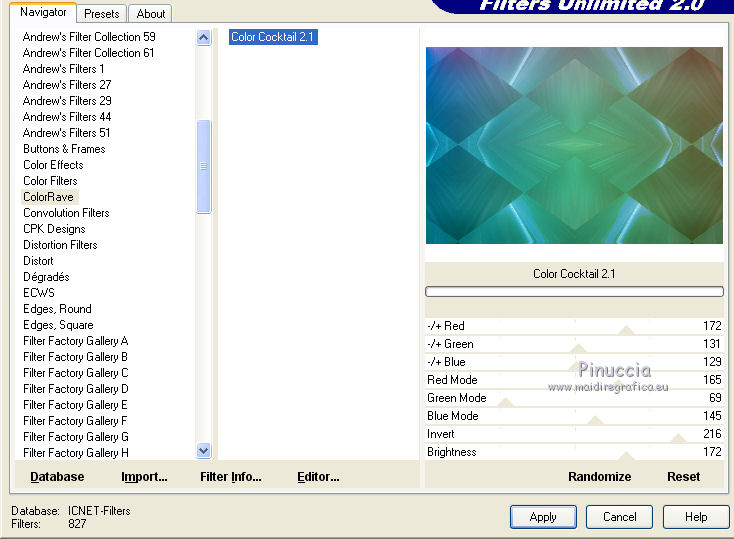Screen dimensions: 734x539
Task: Open Filter Factory Gallery E
Action: coord(75,405)
